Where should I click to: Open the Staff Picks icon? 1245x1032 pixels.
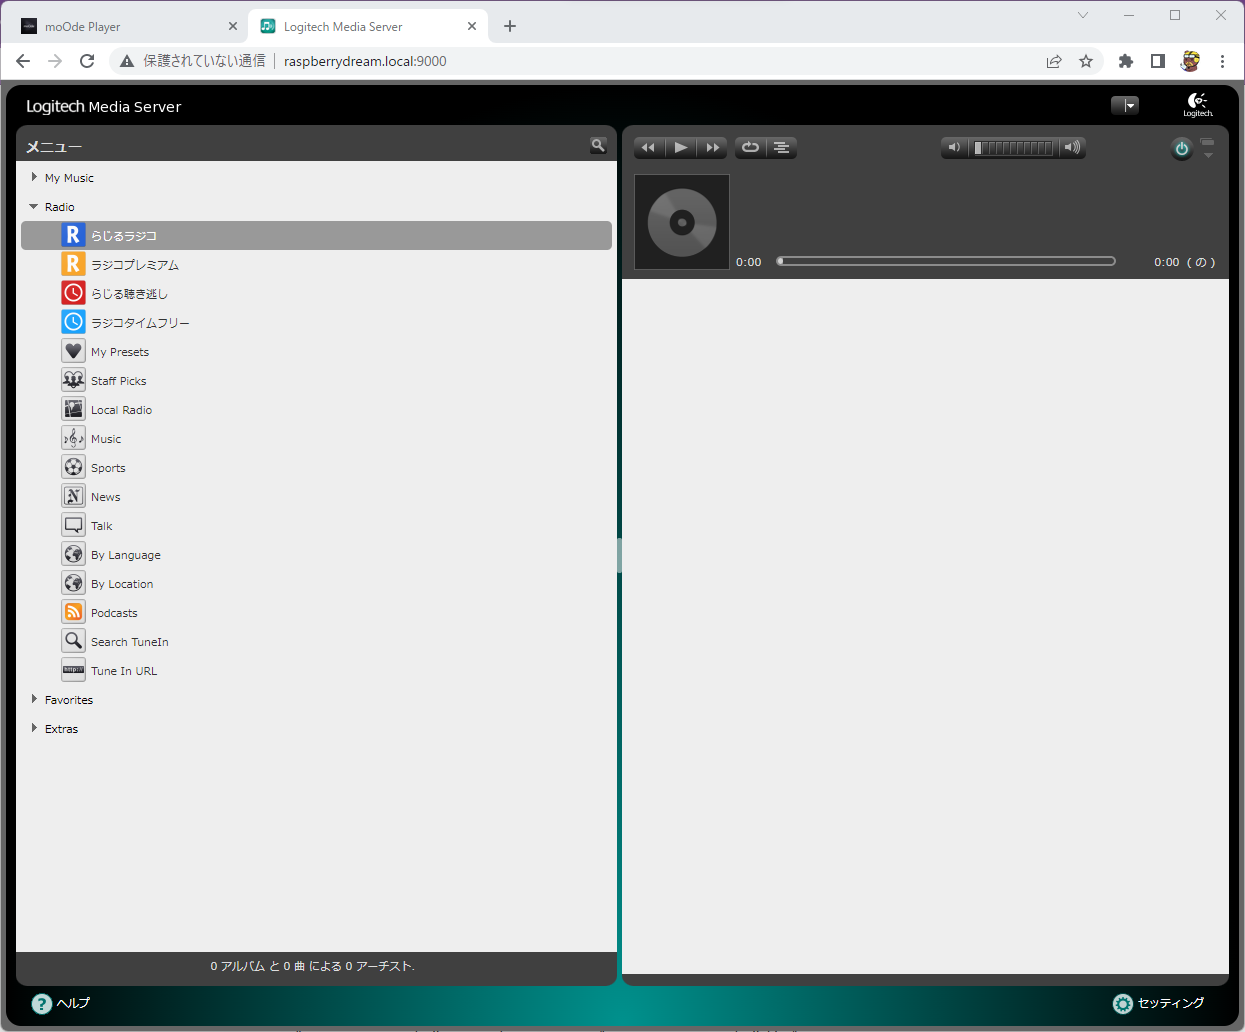[73, 380]
